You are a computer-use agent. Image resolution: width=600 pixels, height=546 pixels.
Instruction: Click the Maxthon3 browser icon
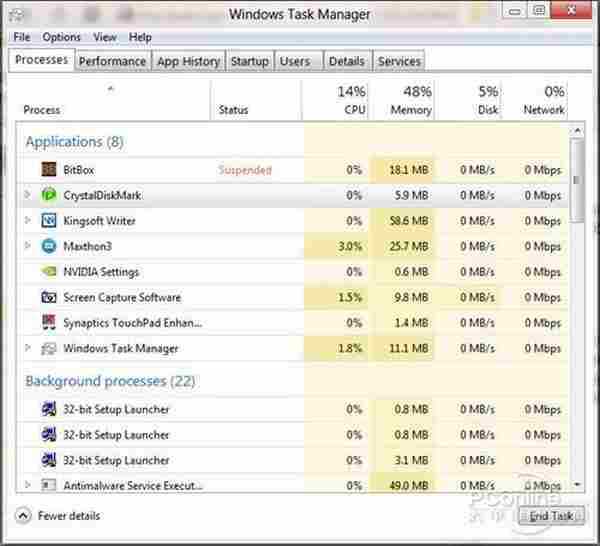tap(49, 246)
